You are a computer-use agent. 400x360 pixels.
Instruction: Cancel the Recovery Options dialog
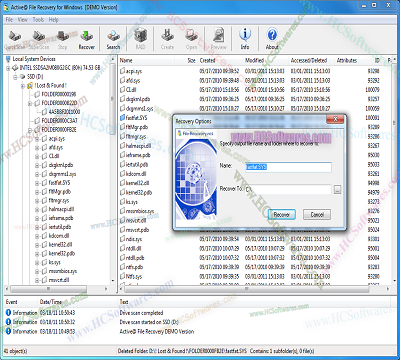point(317,214)
